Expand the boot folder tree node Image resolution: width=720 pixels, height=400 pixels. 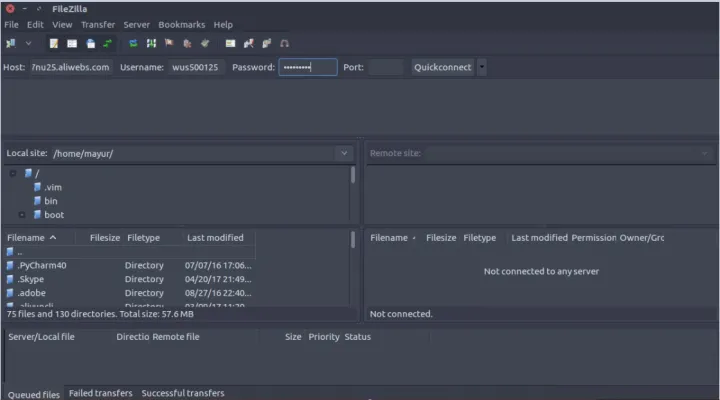tap(22, 215)
